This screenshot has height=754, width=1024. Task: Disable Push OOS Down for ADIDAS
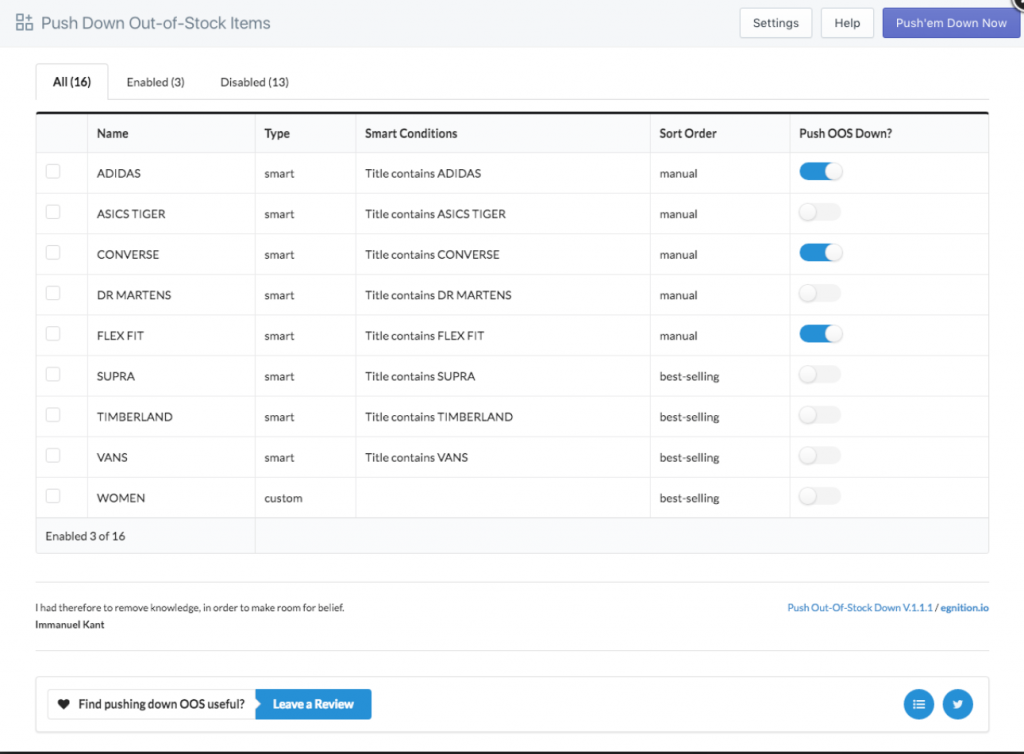pyautogui.click(x=820, y=172)
